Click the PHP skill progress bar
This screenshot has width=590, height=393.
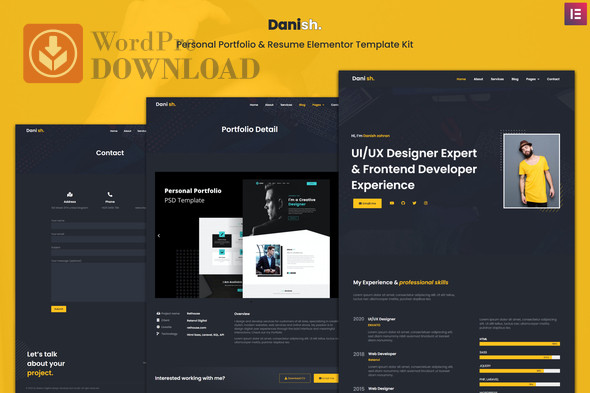point(520,384)
